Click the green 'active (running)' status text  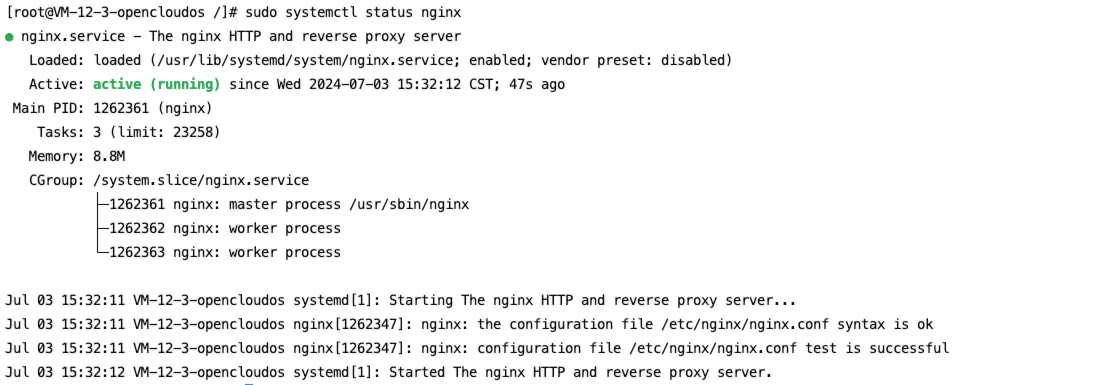click(157, 84)
